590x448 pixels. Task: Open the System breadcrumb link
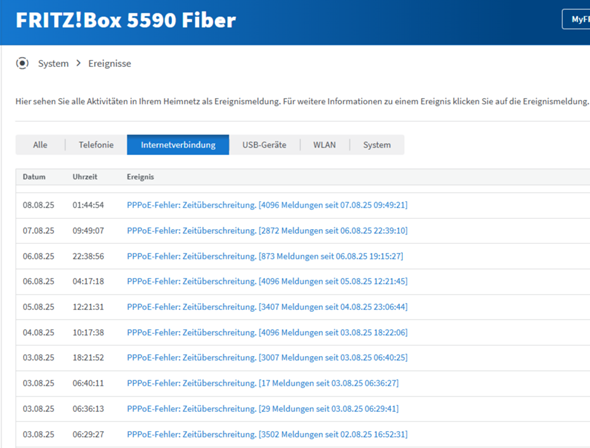click(x=53, y=64)
